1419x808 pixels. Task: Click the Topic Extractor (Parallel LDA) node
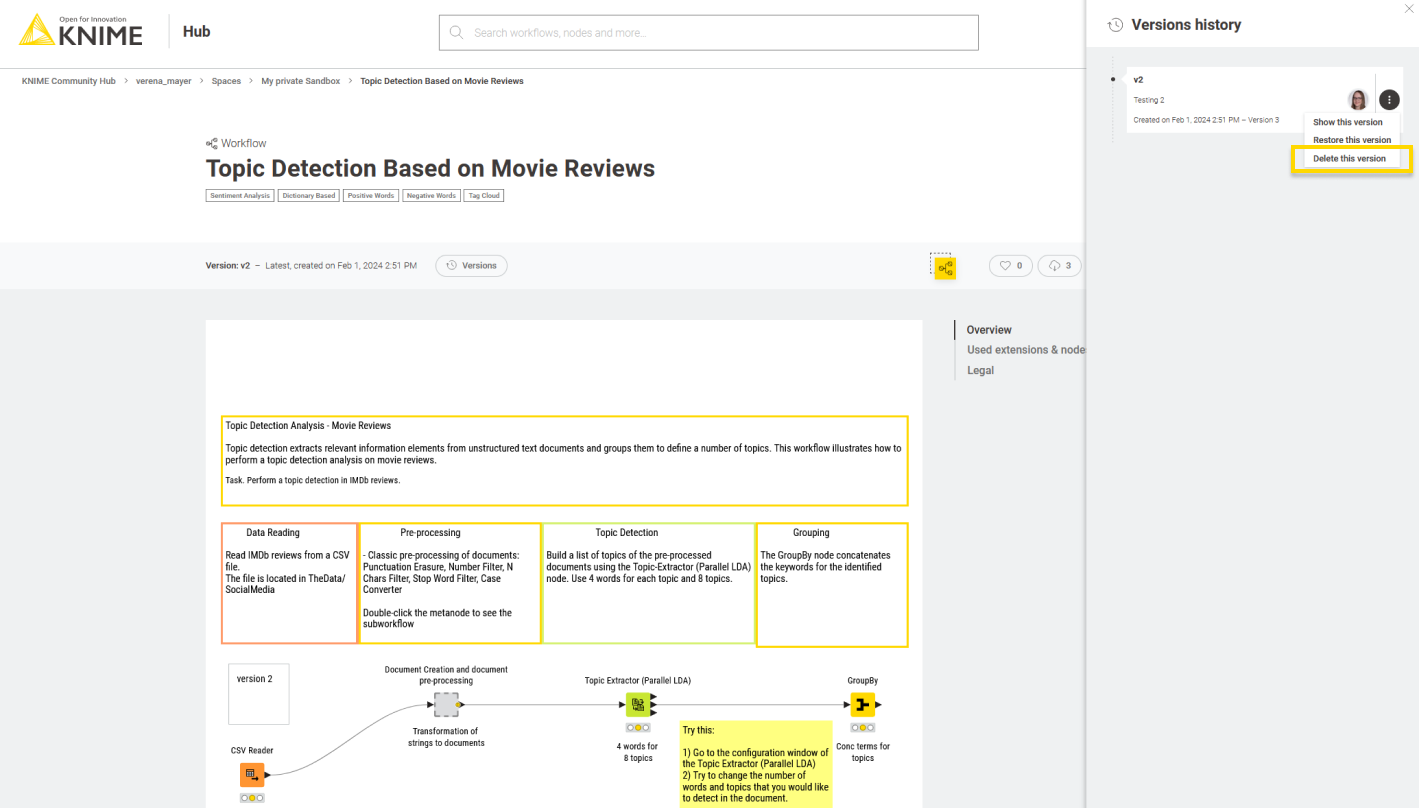pos(637,705)
